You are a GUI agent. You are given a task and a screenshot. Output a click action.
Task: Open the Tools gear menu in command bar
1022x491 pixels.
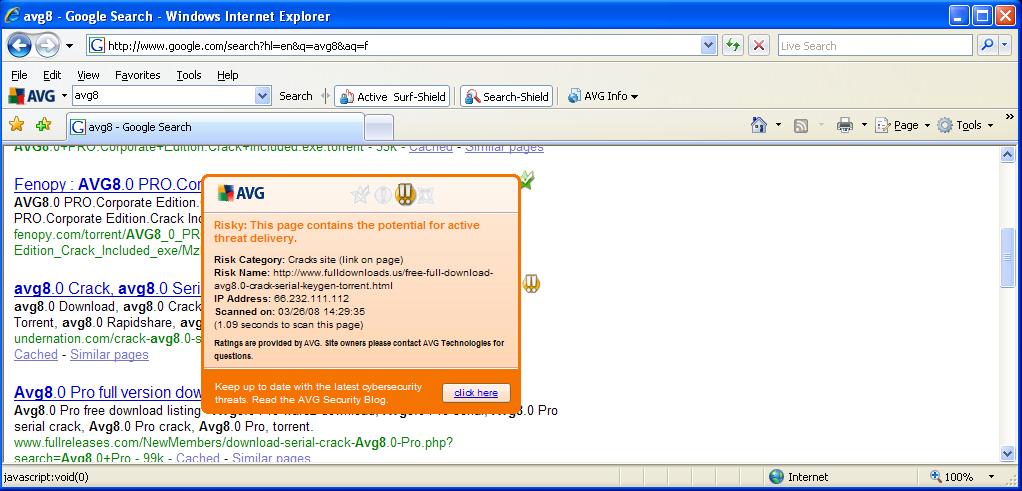[x=965, y=125]
